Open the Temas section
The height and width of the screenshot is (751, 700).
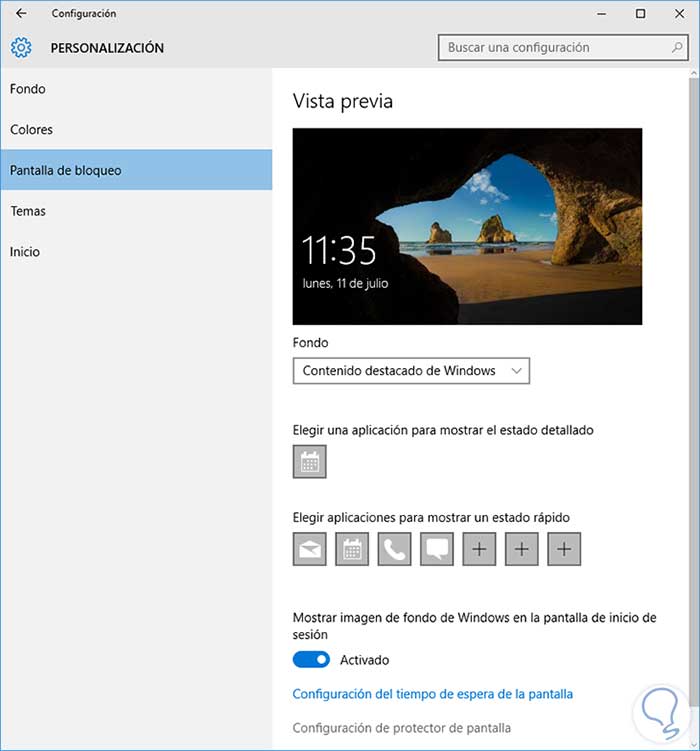tap(136, 211)
